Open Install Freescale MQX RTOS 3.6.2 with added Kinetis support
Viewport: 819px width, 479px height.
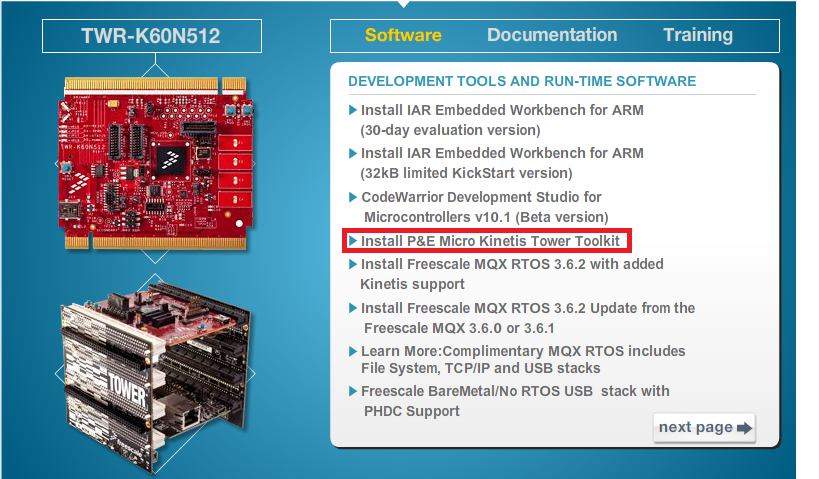[511, 274]
